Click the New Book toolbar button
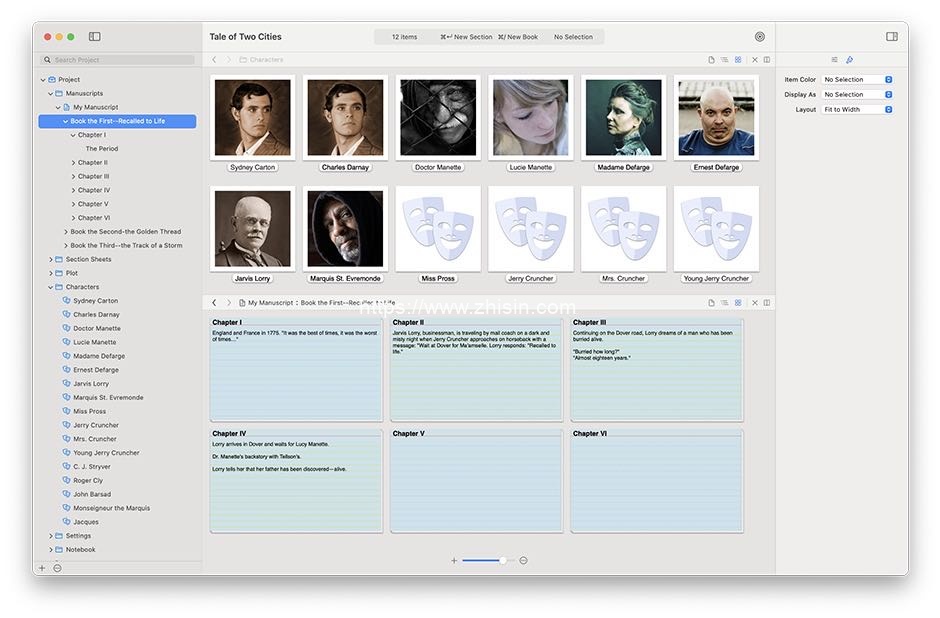This screenshot has width=940, height=618. pyautogui.click(x=517, y=37)
